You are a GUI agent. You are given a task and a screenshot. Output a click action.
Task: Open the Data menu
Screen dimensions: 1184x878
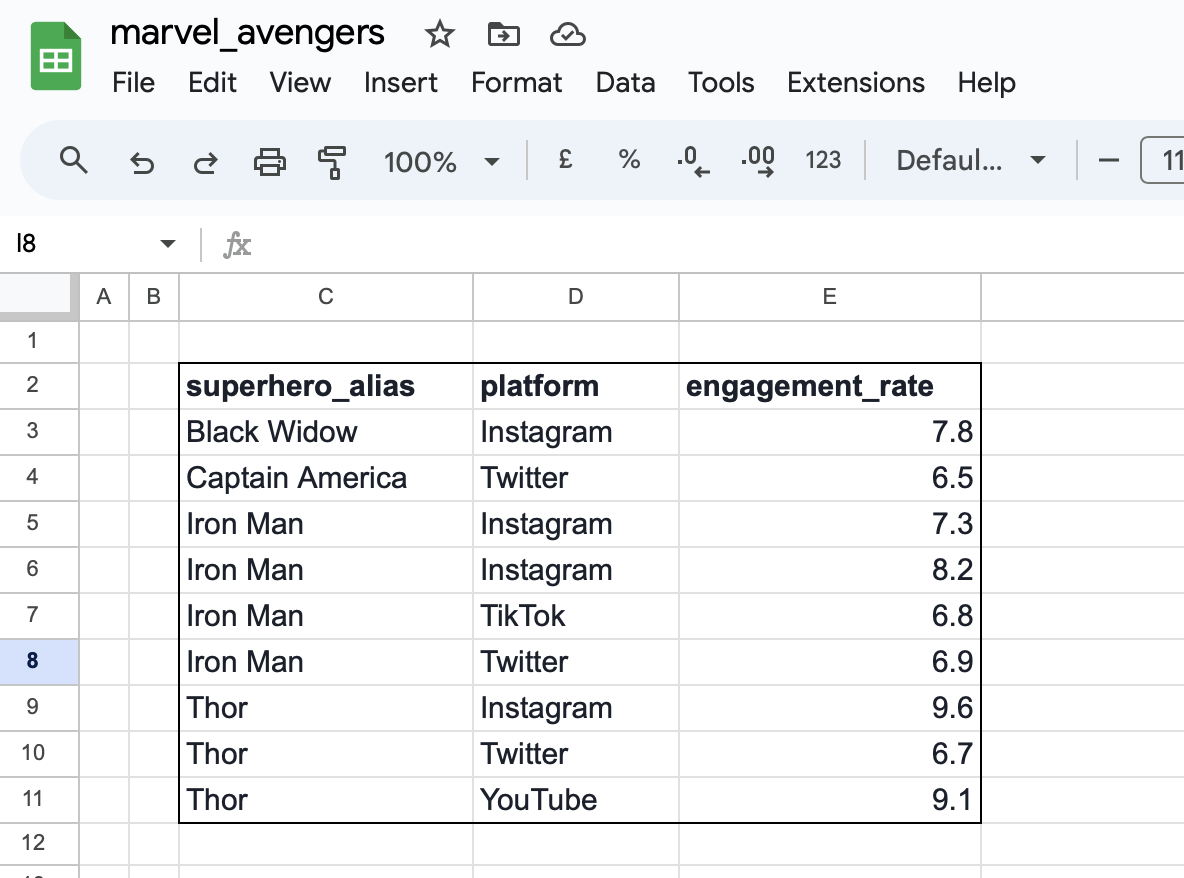625,82
